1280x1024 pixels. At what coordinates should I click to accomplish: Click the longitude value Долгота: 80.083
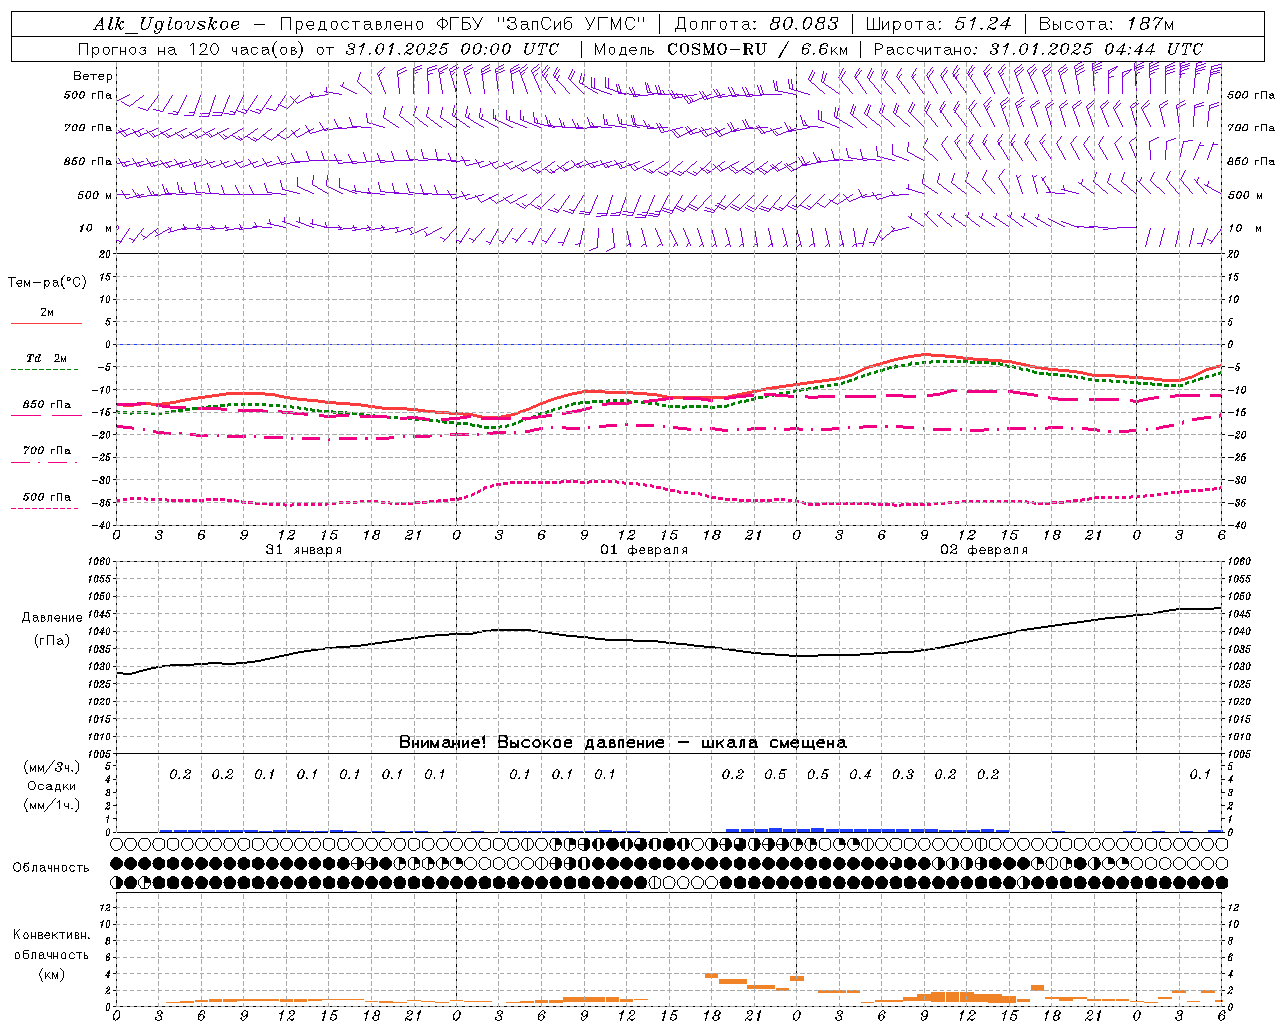757,24
